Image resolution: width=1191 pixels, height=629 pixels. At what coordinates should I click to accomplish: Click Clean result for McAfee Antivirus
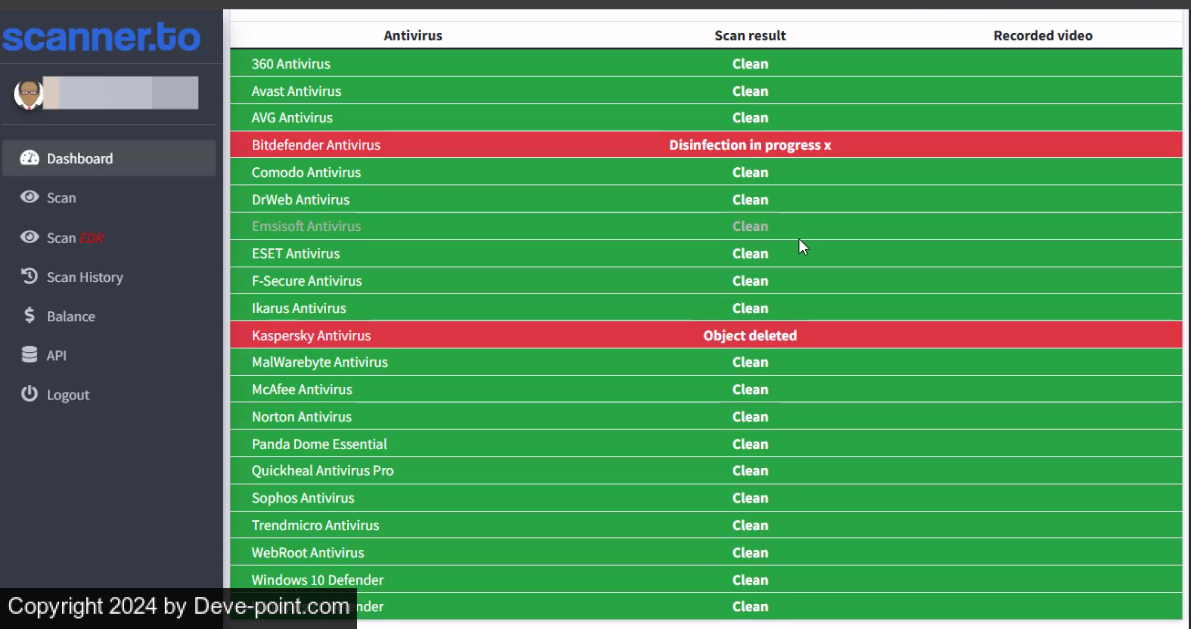coord(750,390)
